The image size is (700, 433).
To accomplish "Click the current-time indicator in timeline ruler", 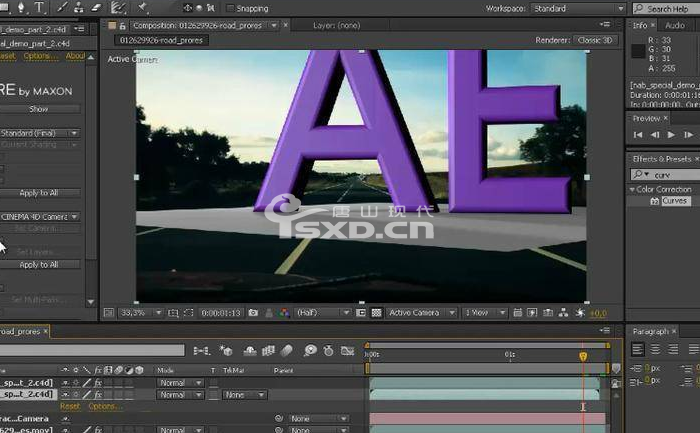I will point(583,356).
